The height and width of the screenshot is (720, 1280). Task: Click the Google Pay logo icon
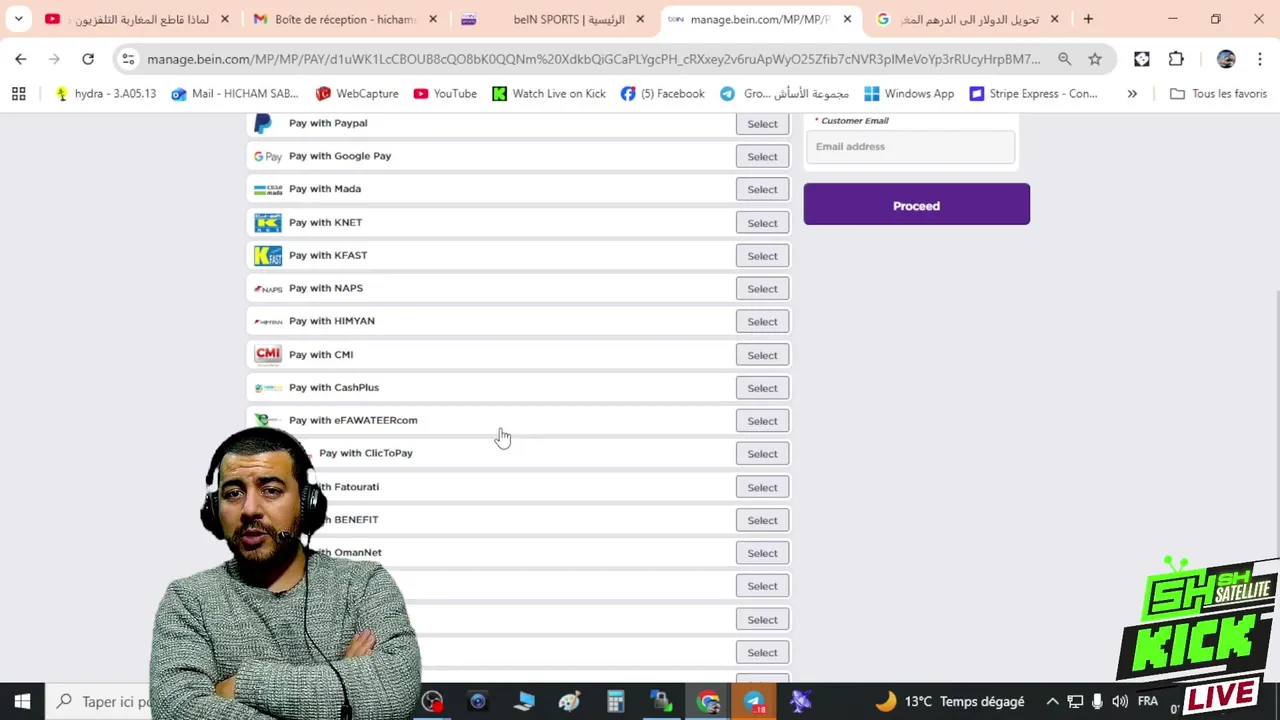[x=267, y=156]
